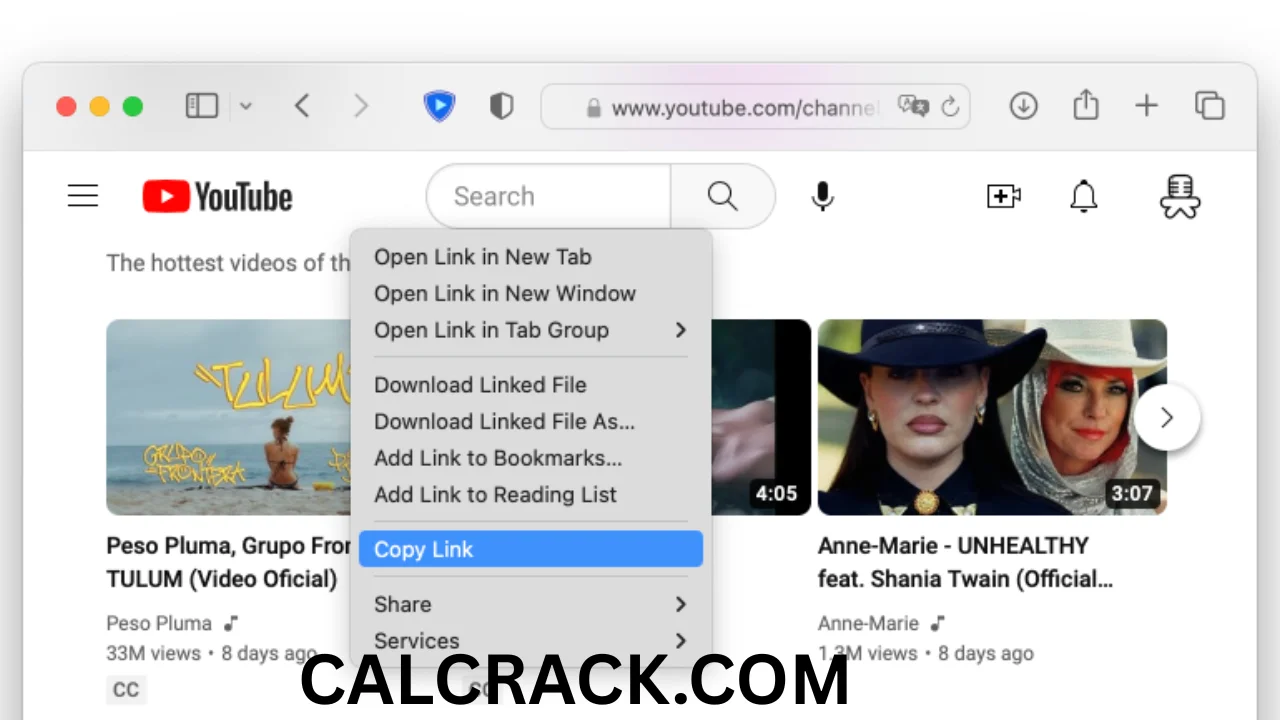Click the CC badge under Peso Pluma
The image size is (1280, 720).
(x=126, y=690)
